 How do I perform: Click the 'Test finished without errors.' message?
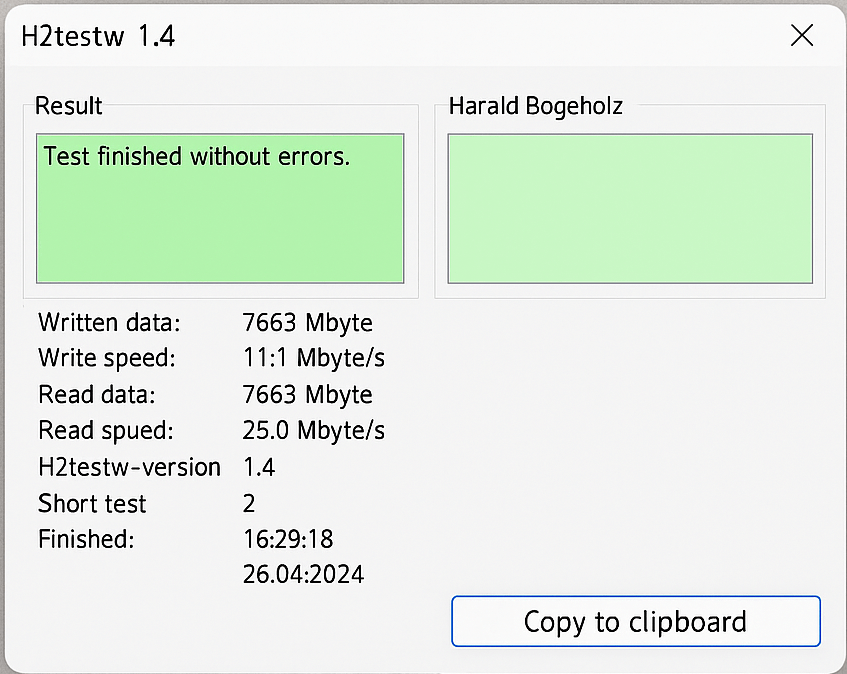click(x=197, y=157)
